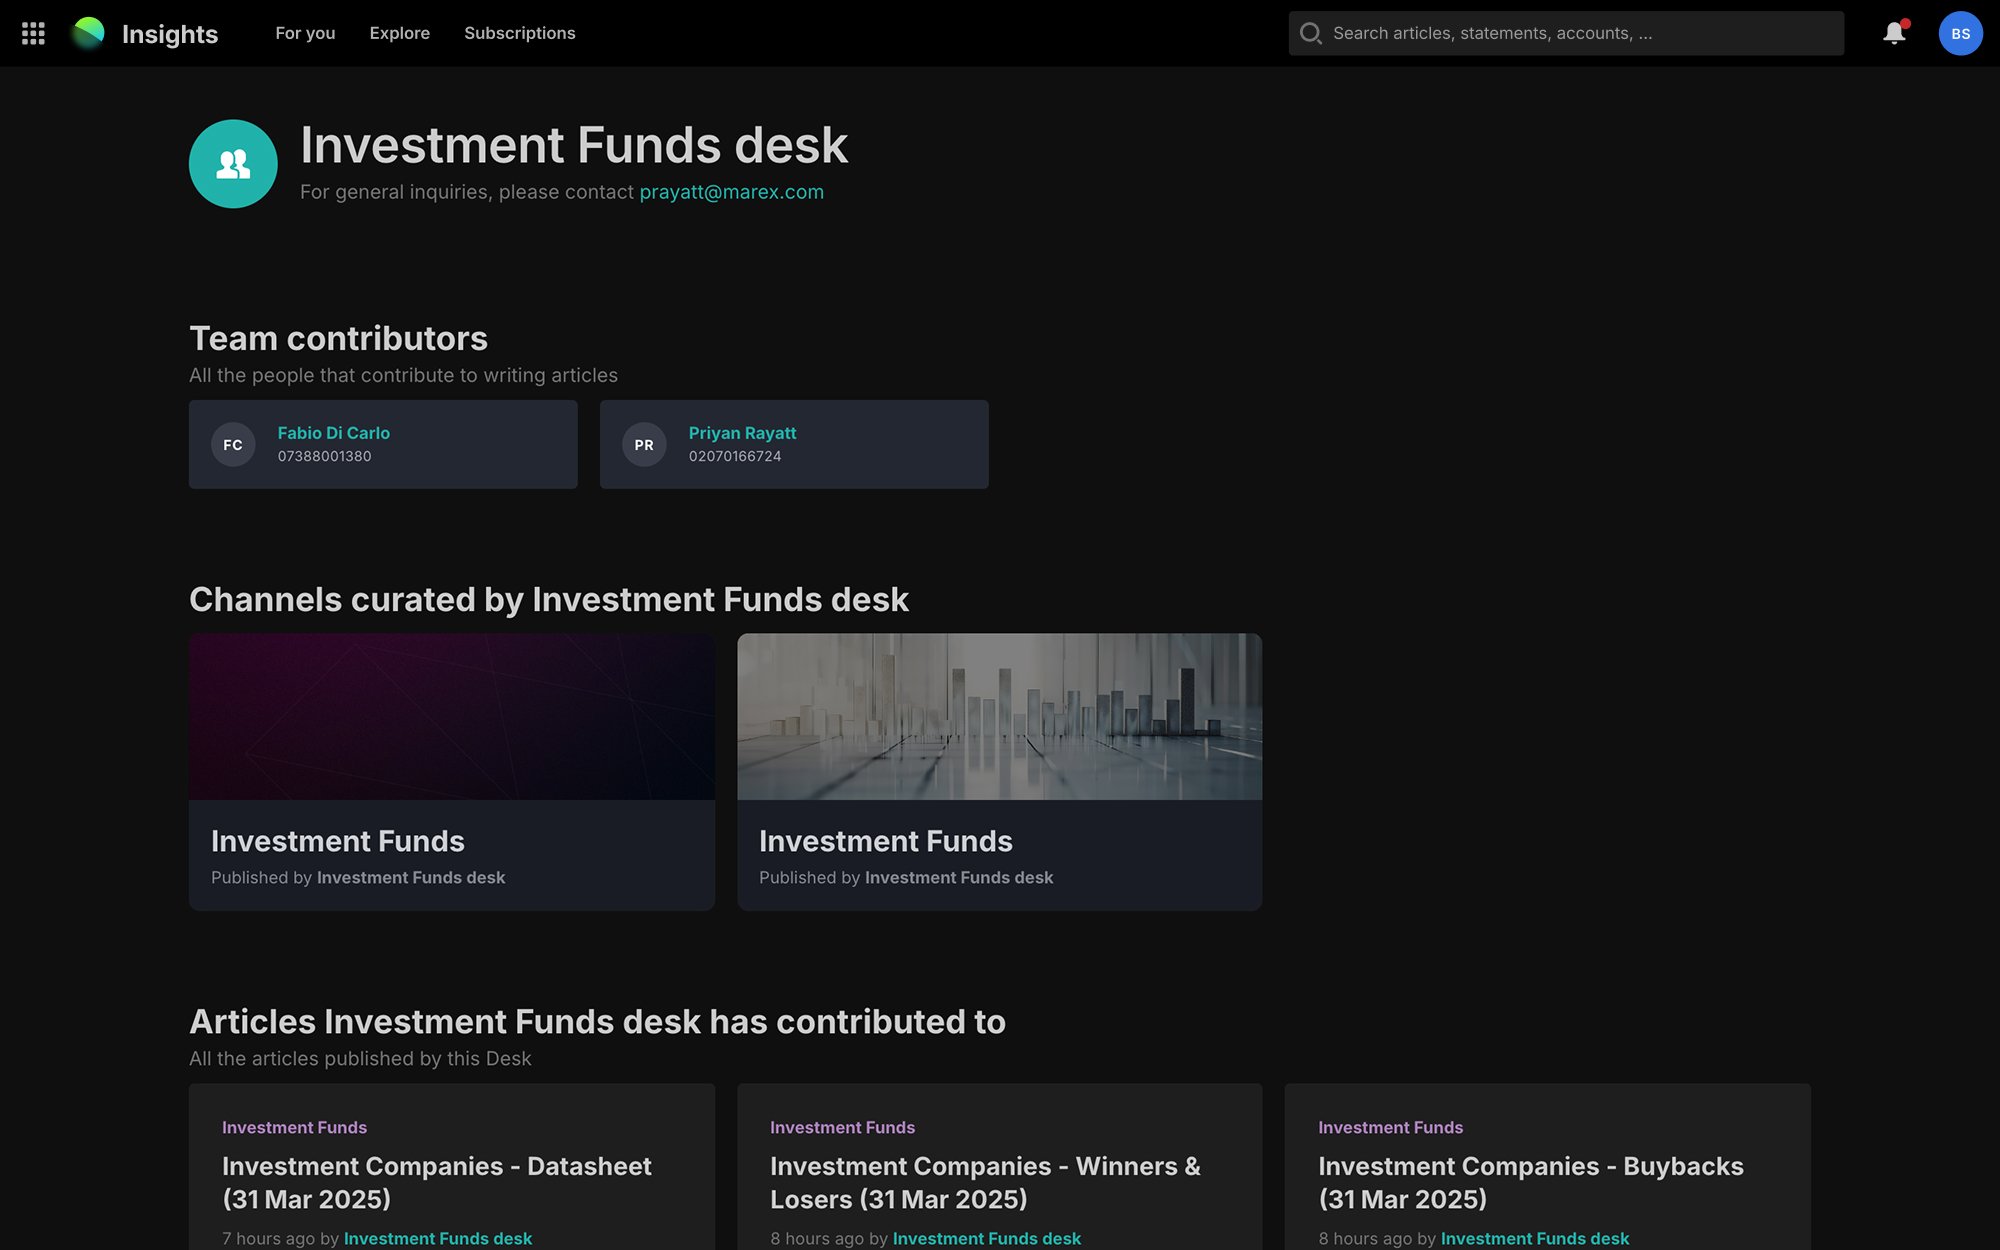Open the BS user profile avatar
2000x1250 pixels.
(x=1960, y=33)
